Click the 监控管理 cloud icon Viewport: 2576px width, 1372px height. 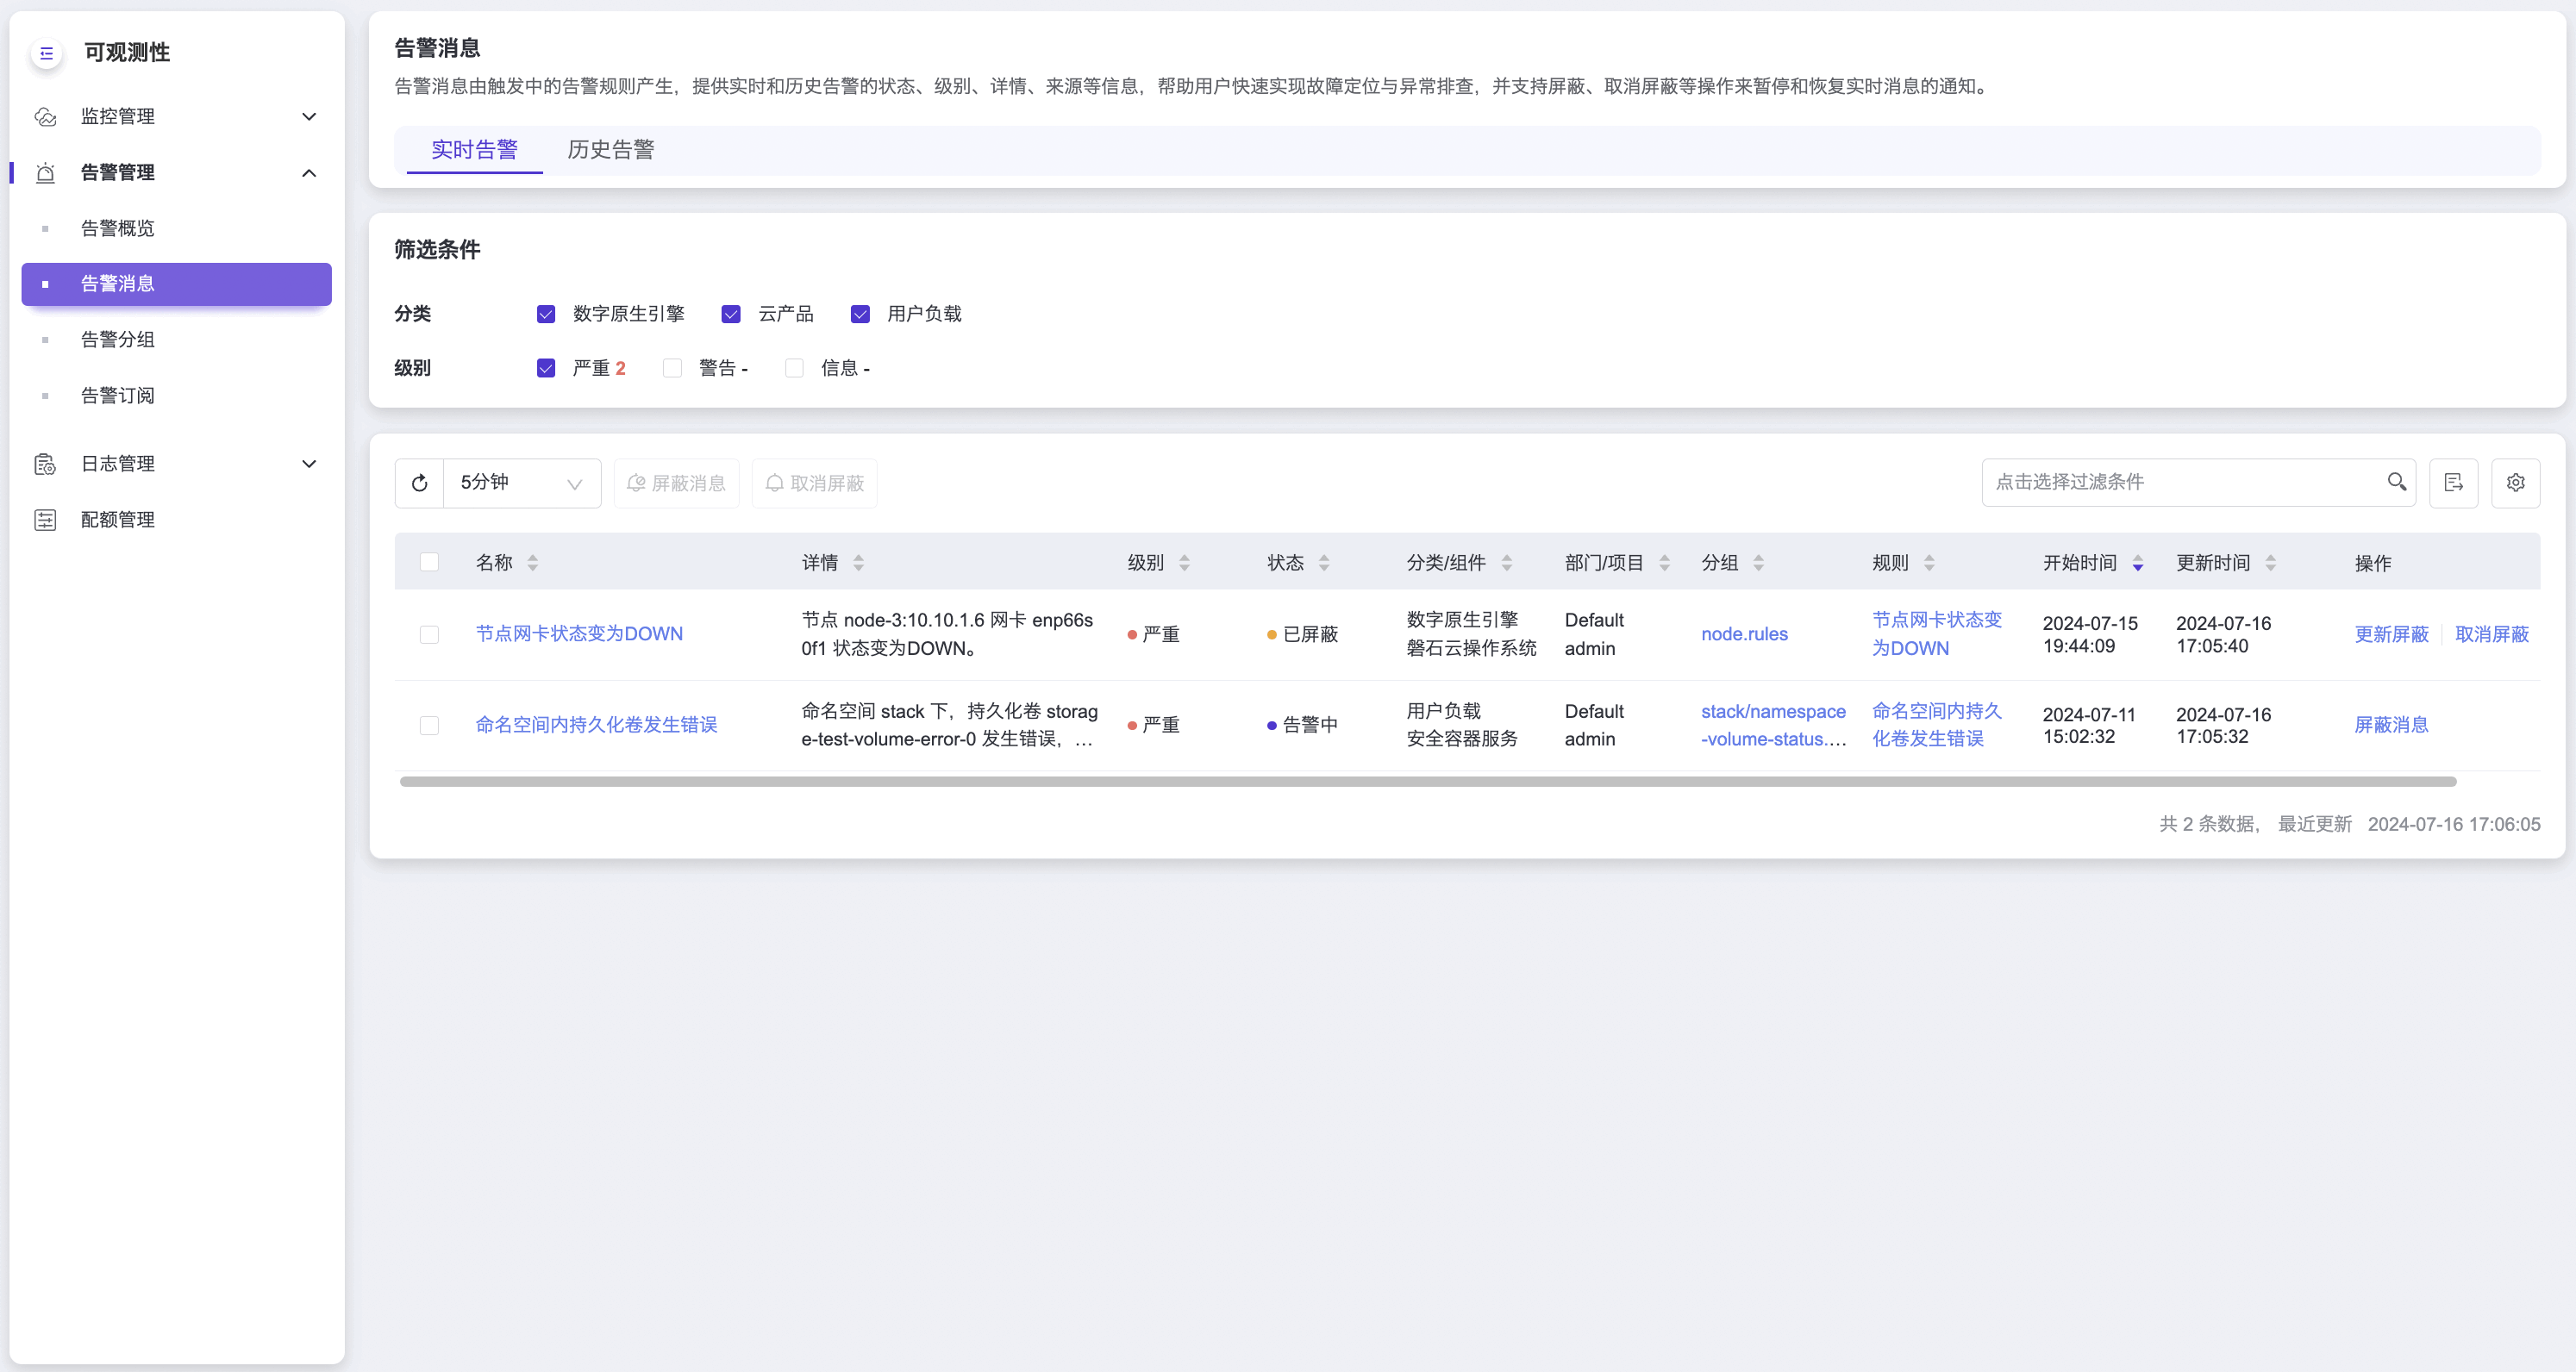click(46, 117)
